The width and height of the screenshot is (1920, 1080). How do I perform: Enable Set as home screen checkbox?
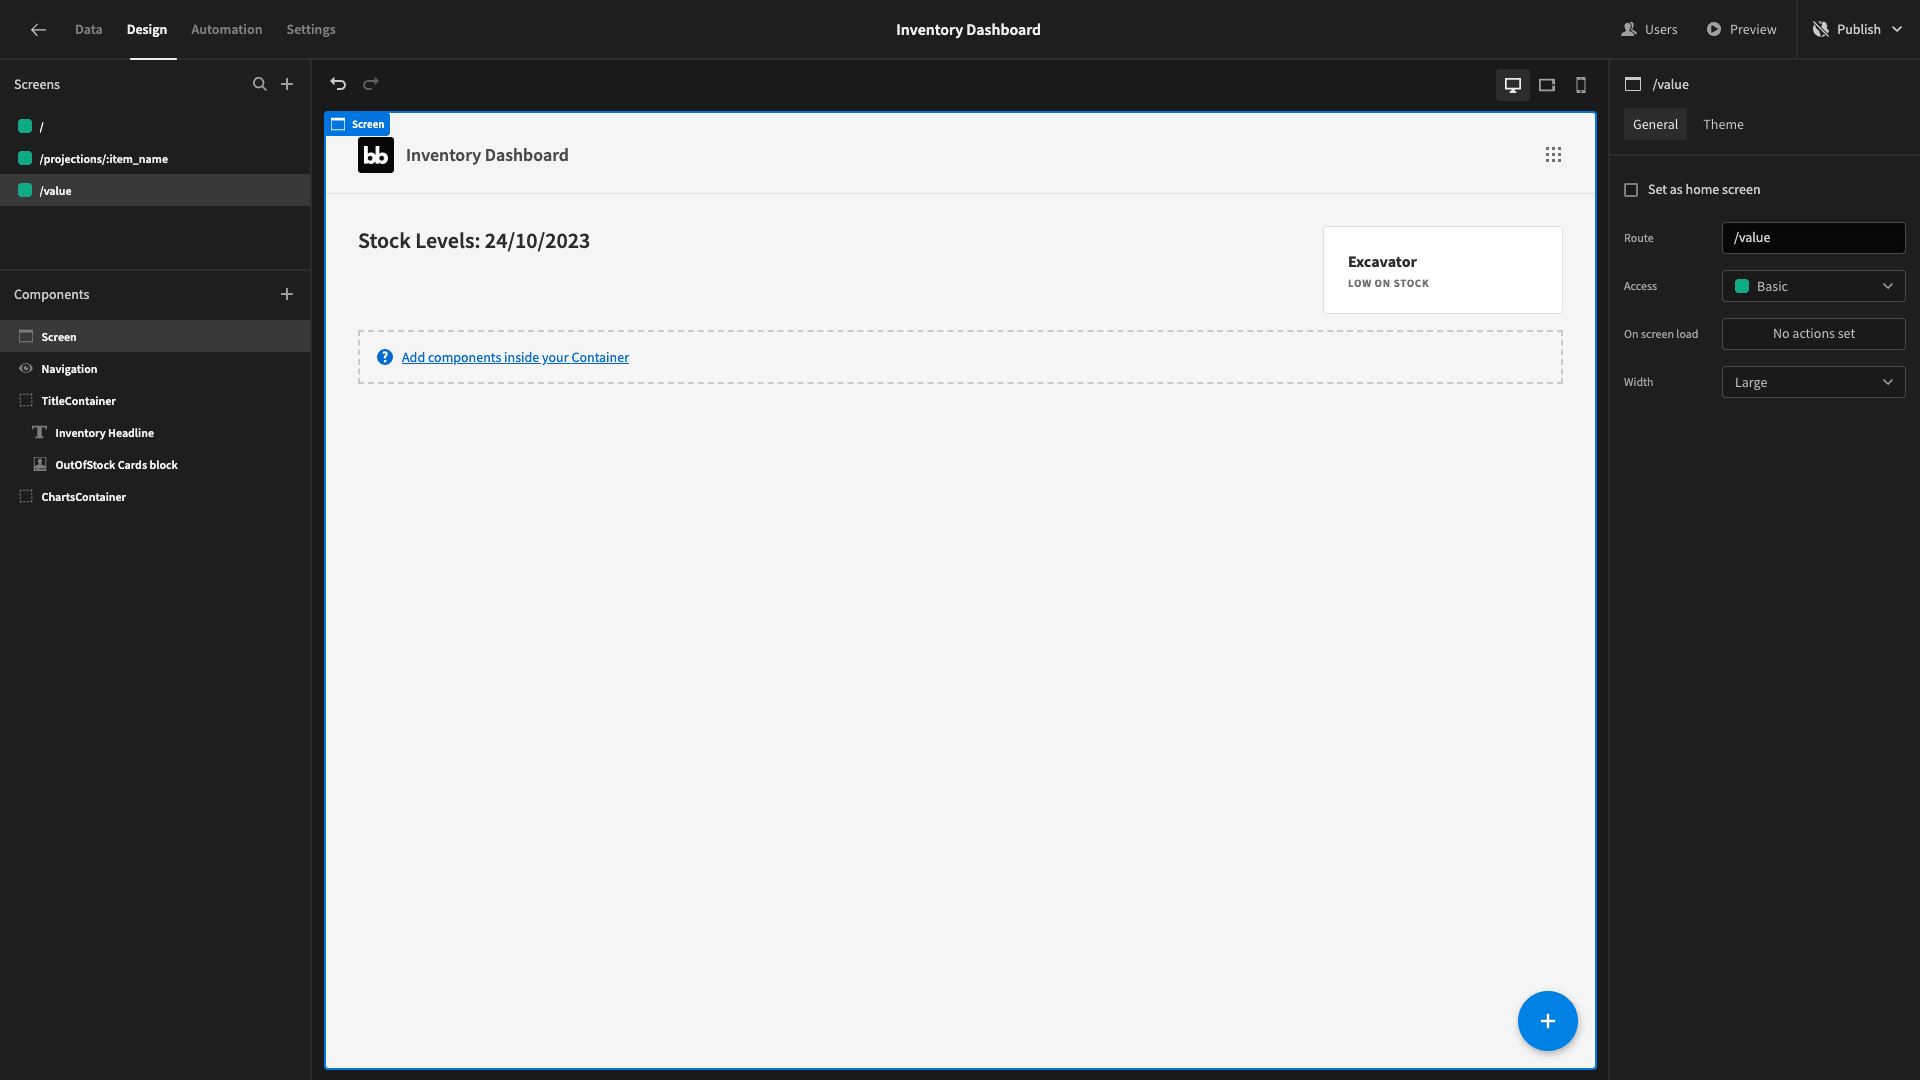tap(1631, 190)
